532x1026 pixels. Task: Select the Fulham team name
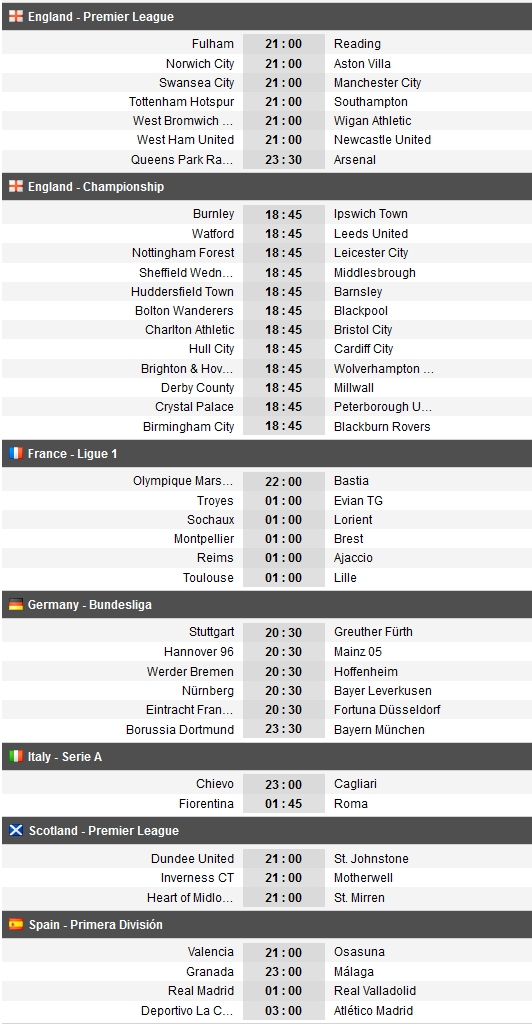213,44
